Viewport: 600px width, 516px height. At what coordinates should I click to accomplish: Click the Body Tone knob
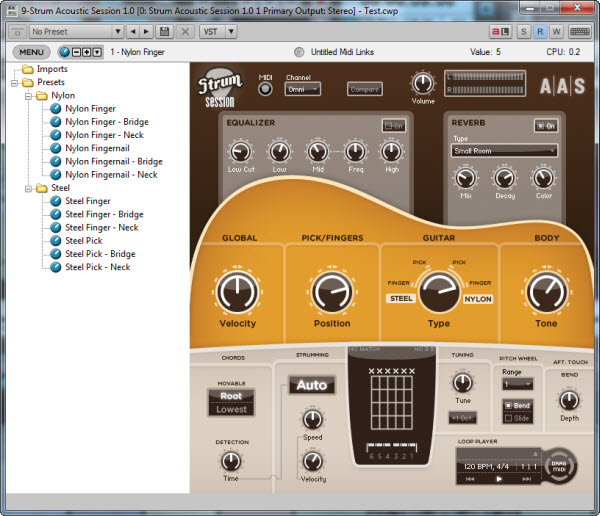coord(547,292)
